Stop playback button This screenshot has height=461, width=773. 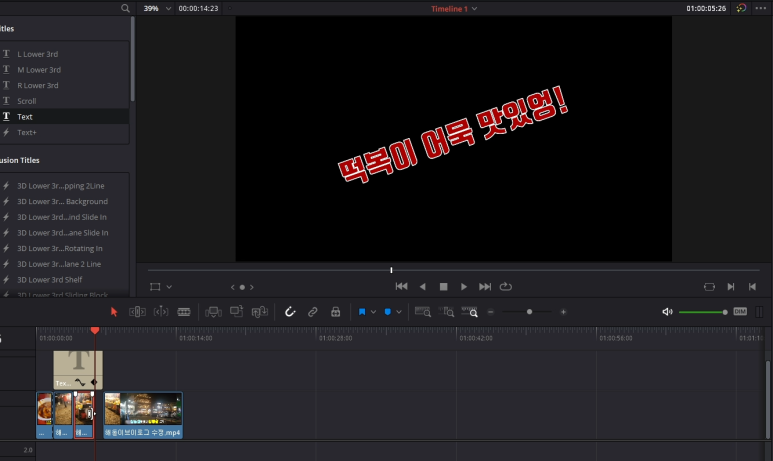coord(443,286)
